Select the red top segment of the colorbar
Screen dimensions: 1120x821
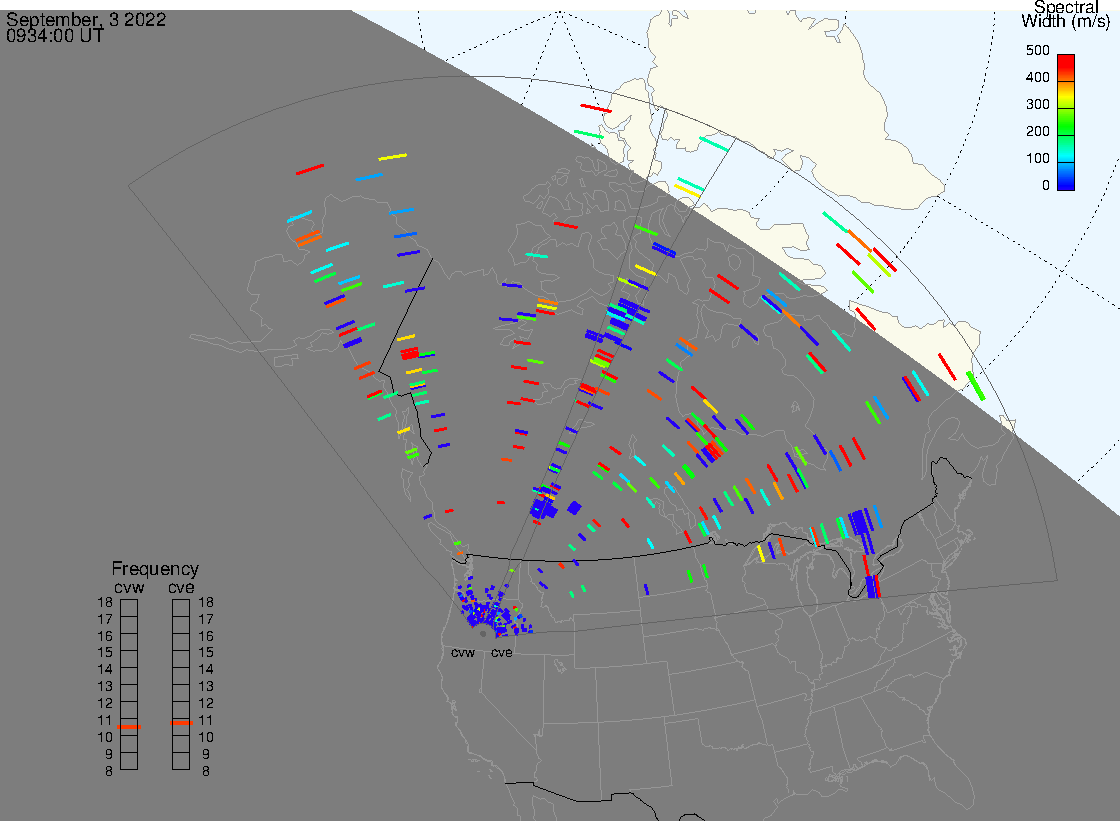click(1066, 67)
